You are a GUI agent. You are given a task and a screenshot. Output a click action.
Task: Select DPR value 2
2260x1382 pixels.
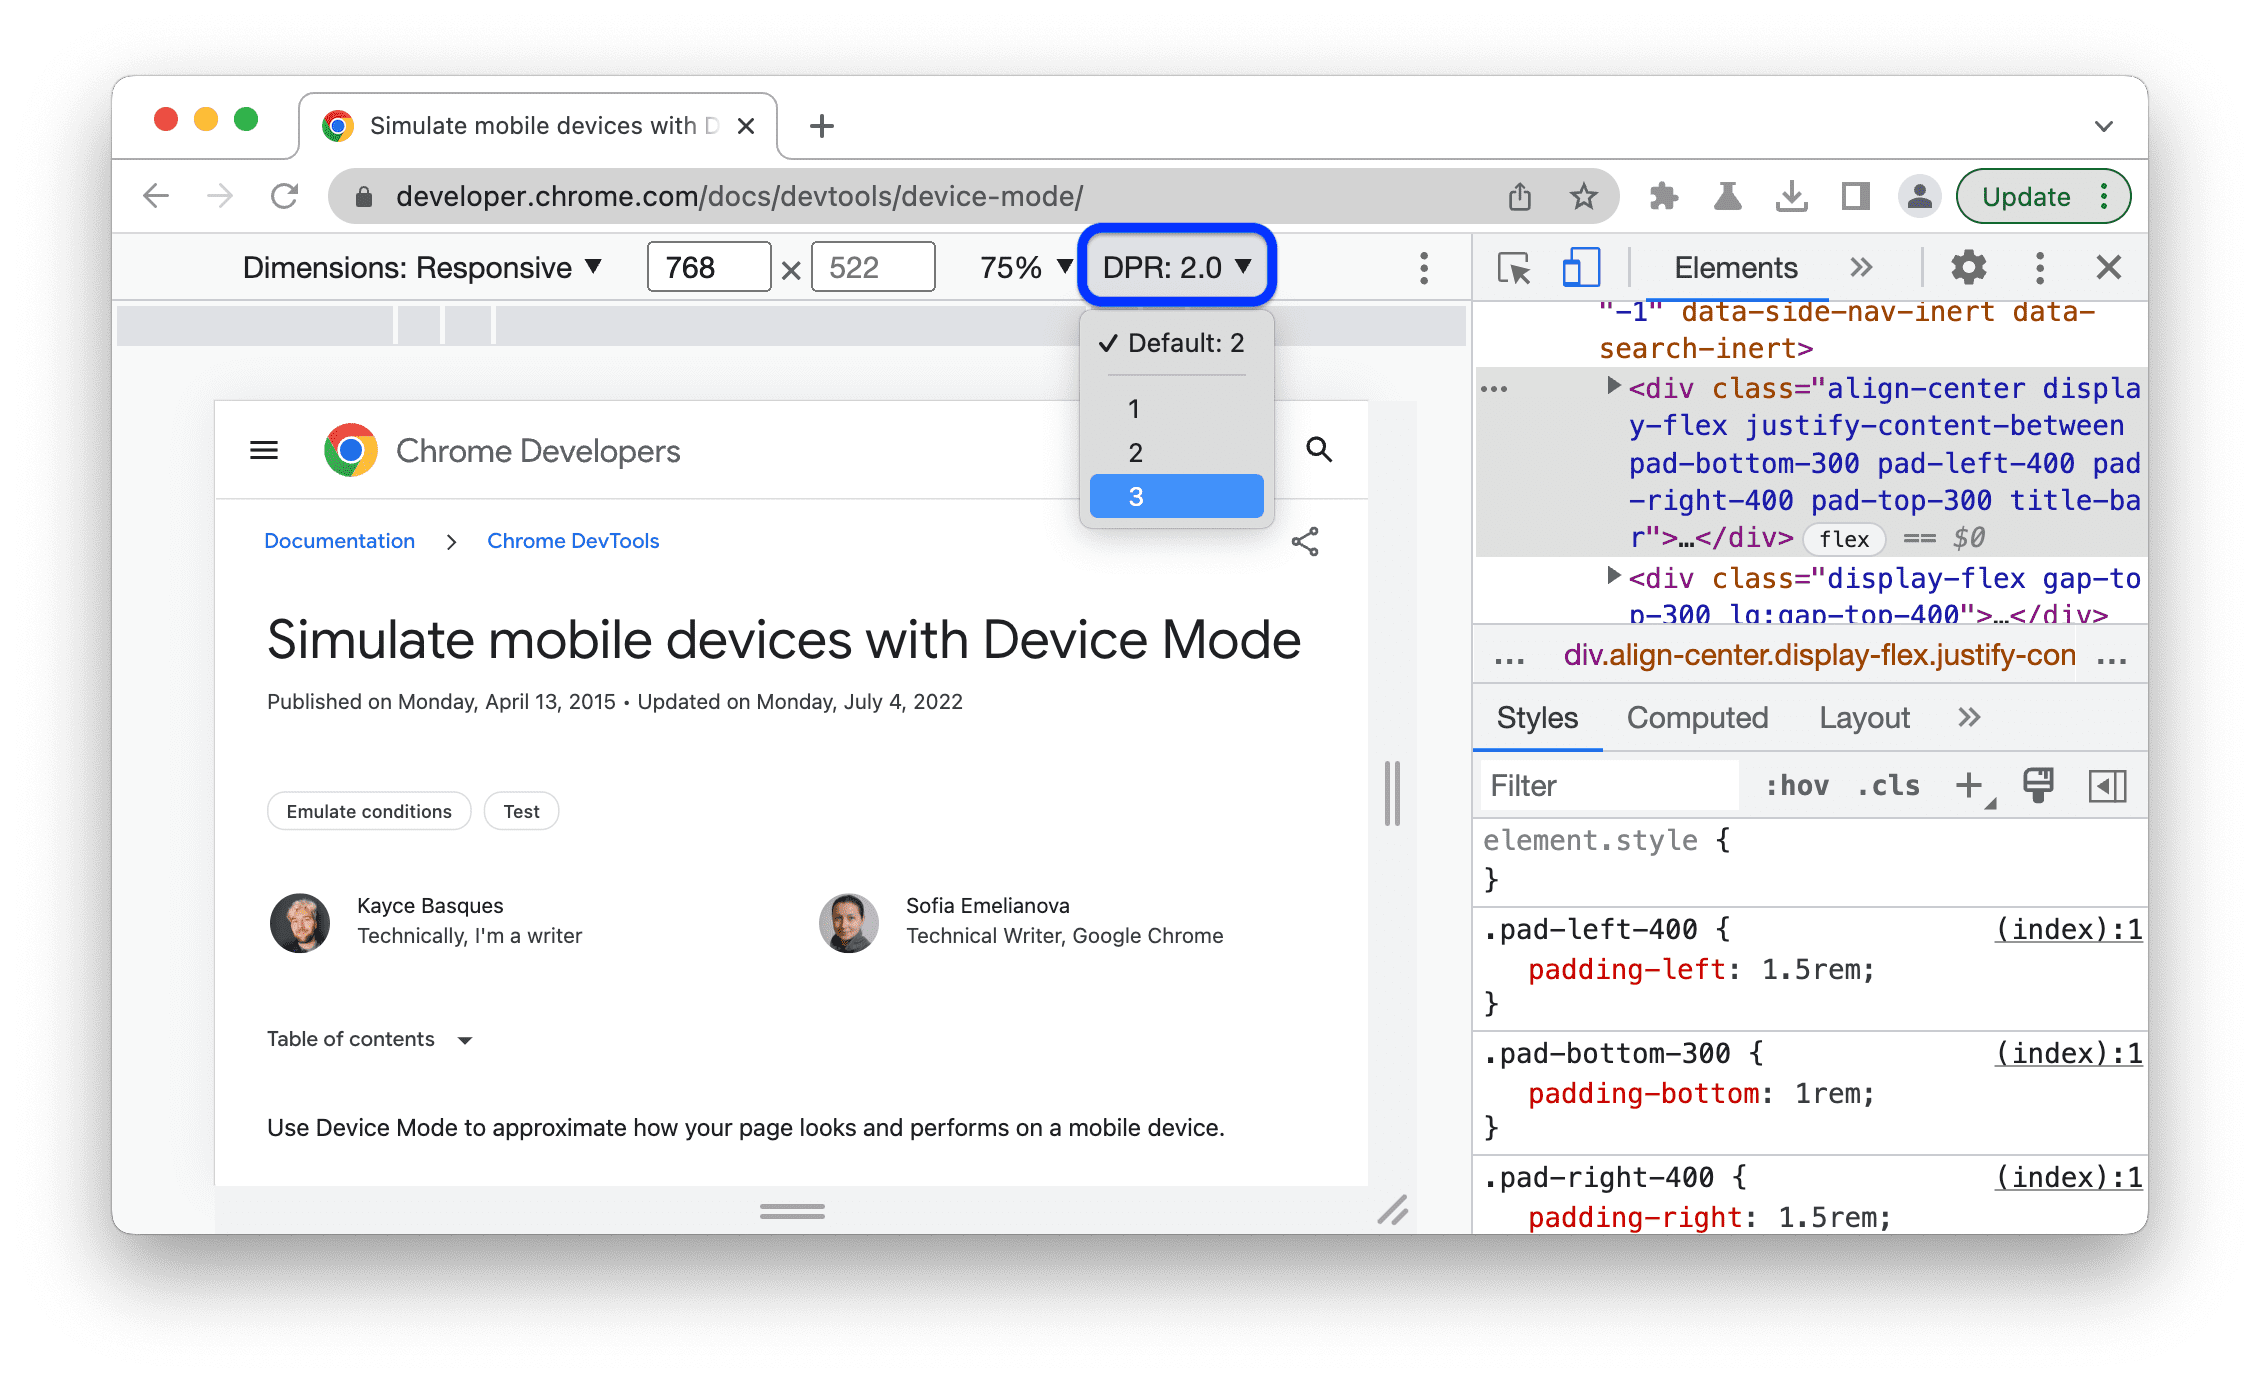(x=1138, y=452)
